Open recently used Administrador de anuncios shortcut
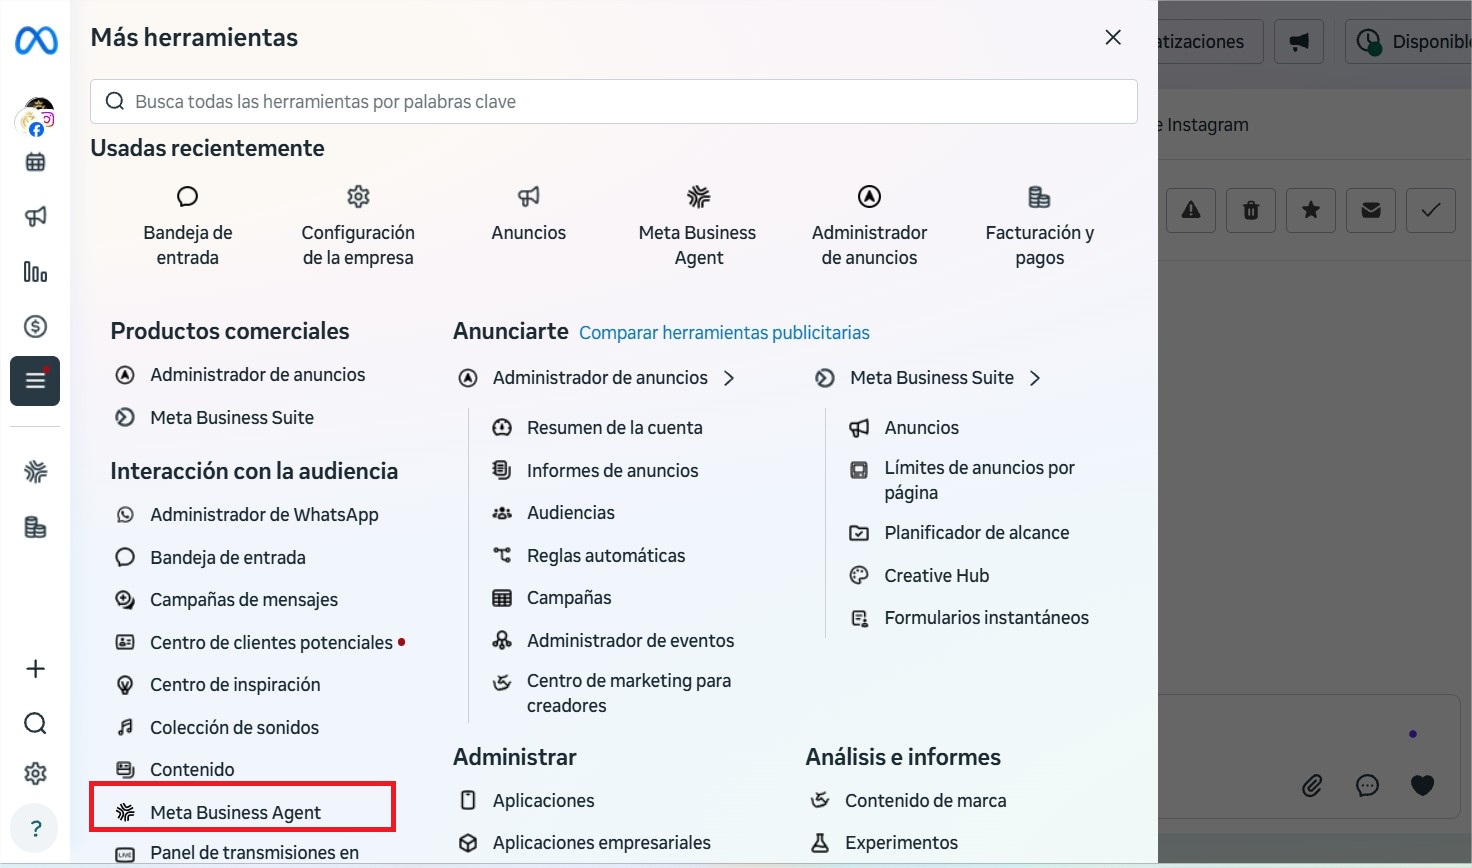The image size is (1472, 868). pos(870,227)
